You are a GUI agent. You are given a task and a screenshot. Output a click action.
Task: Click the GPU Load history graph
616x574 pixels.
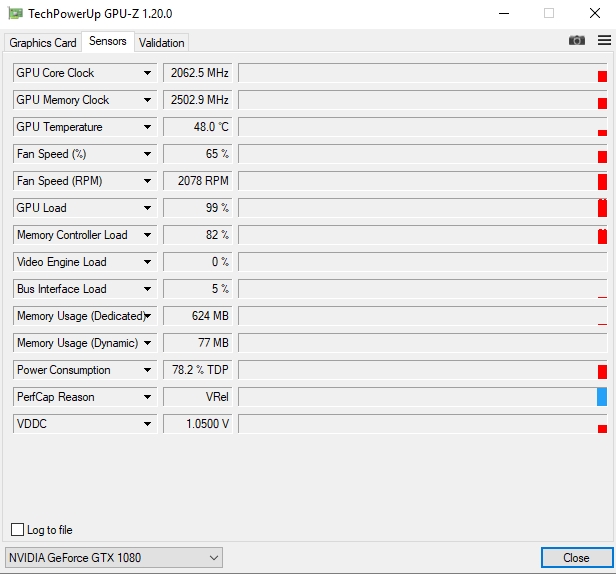click(x=423, y=208)
